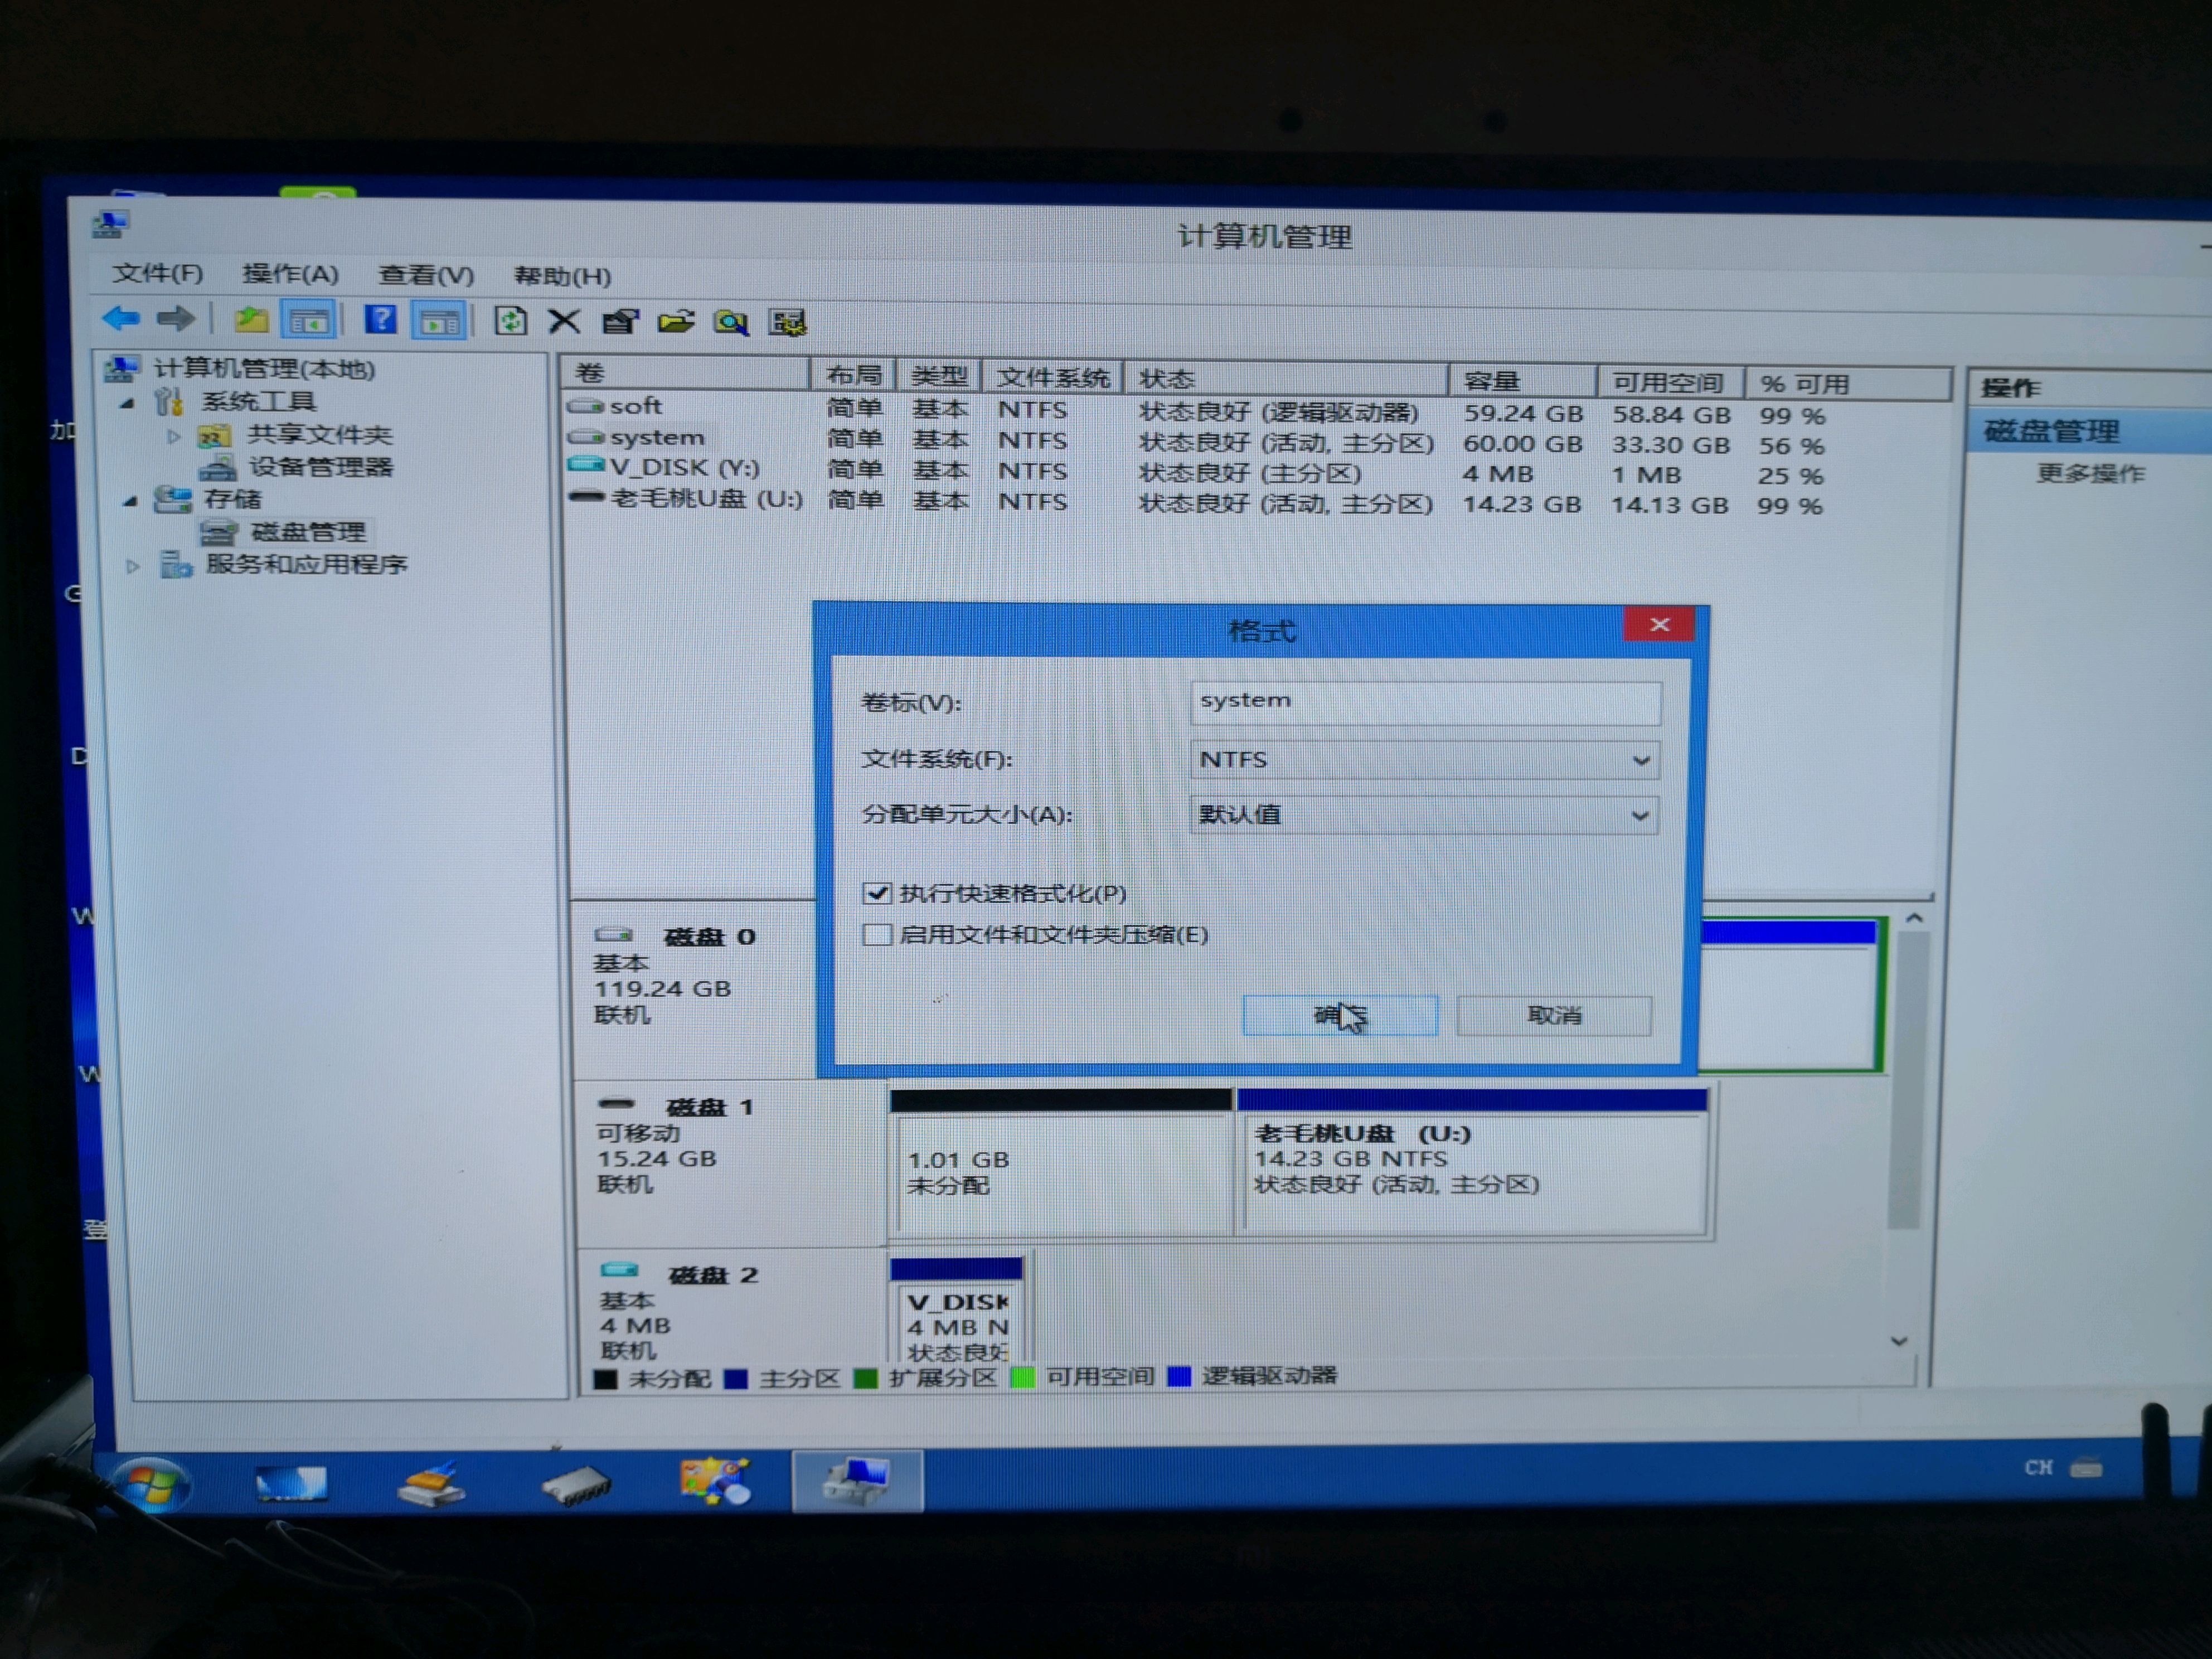Click the 磁盘 0 disk icon
The height and width of the screenshot is (1659, 2212).
coord(614,935)
